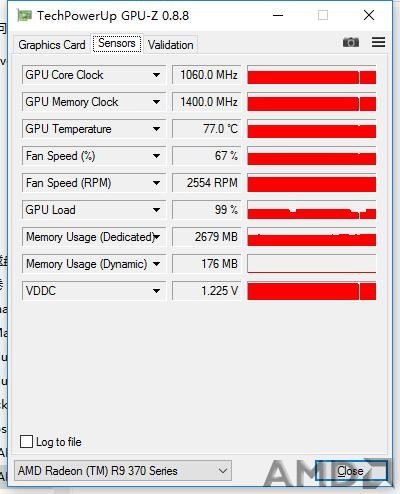Click the GPU Memory Clock value field
Viewport: 400px width, 494px height.
207,102
